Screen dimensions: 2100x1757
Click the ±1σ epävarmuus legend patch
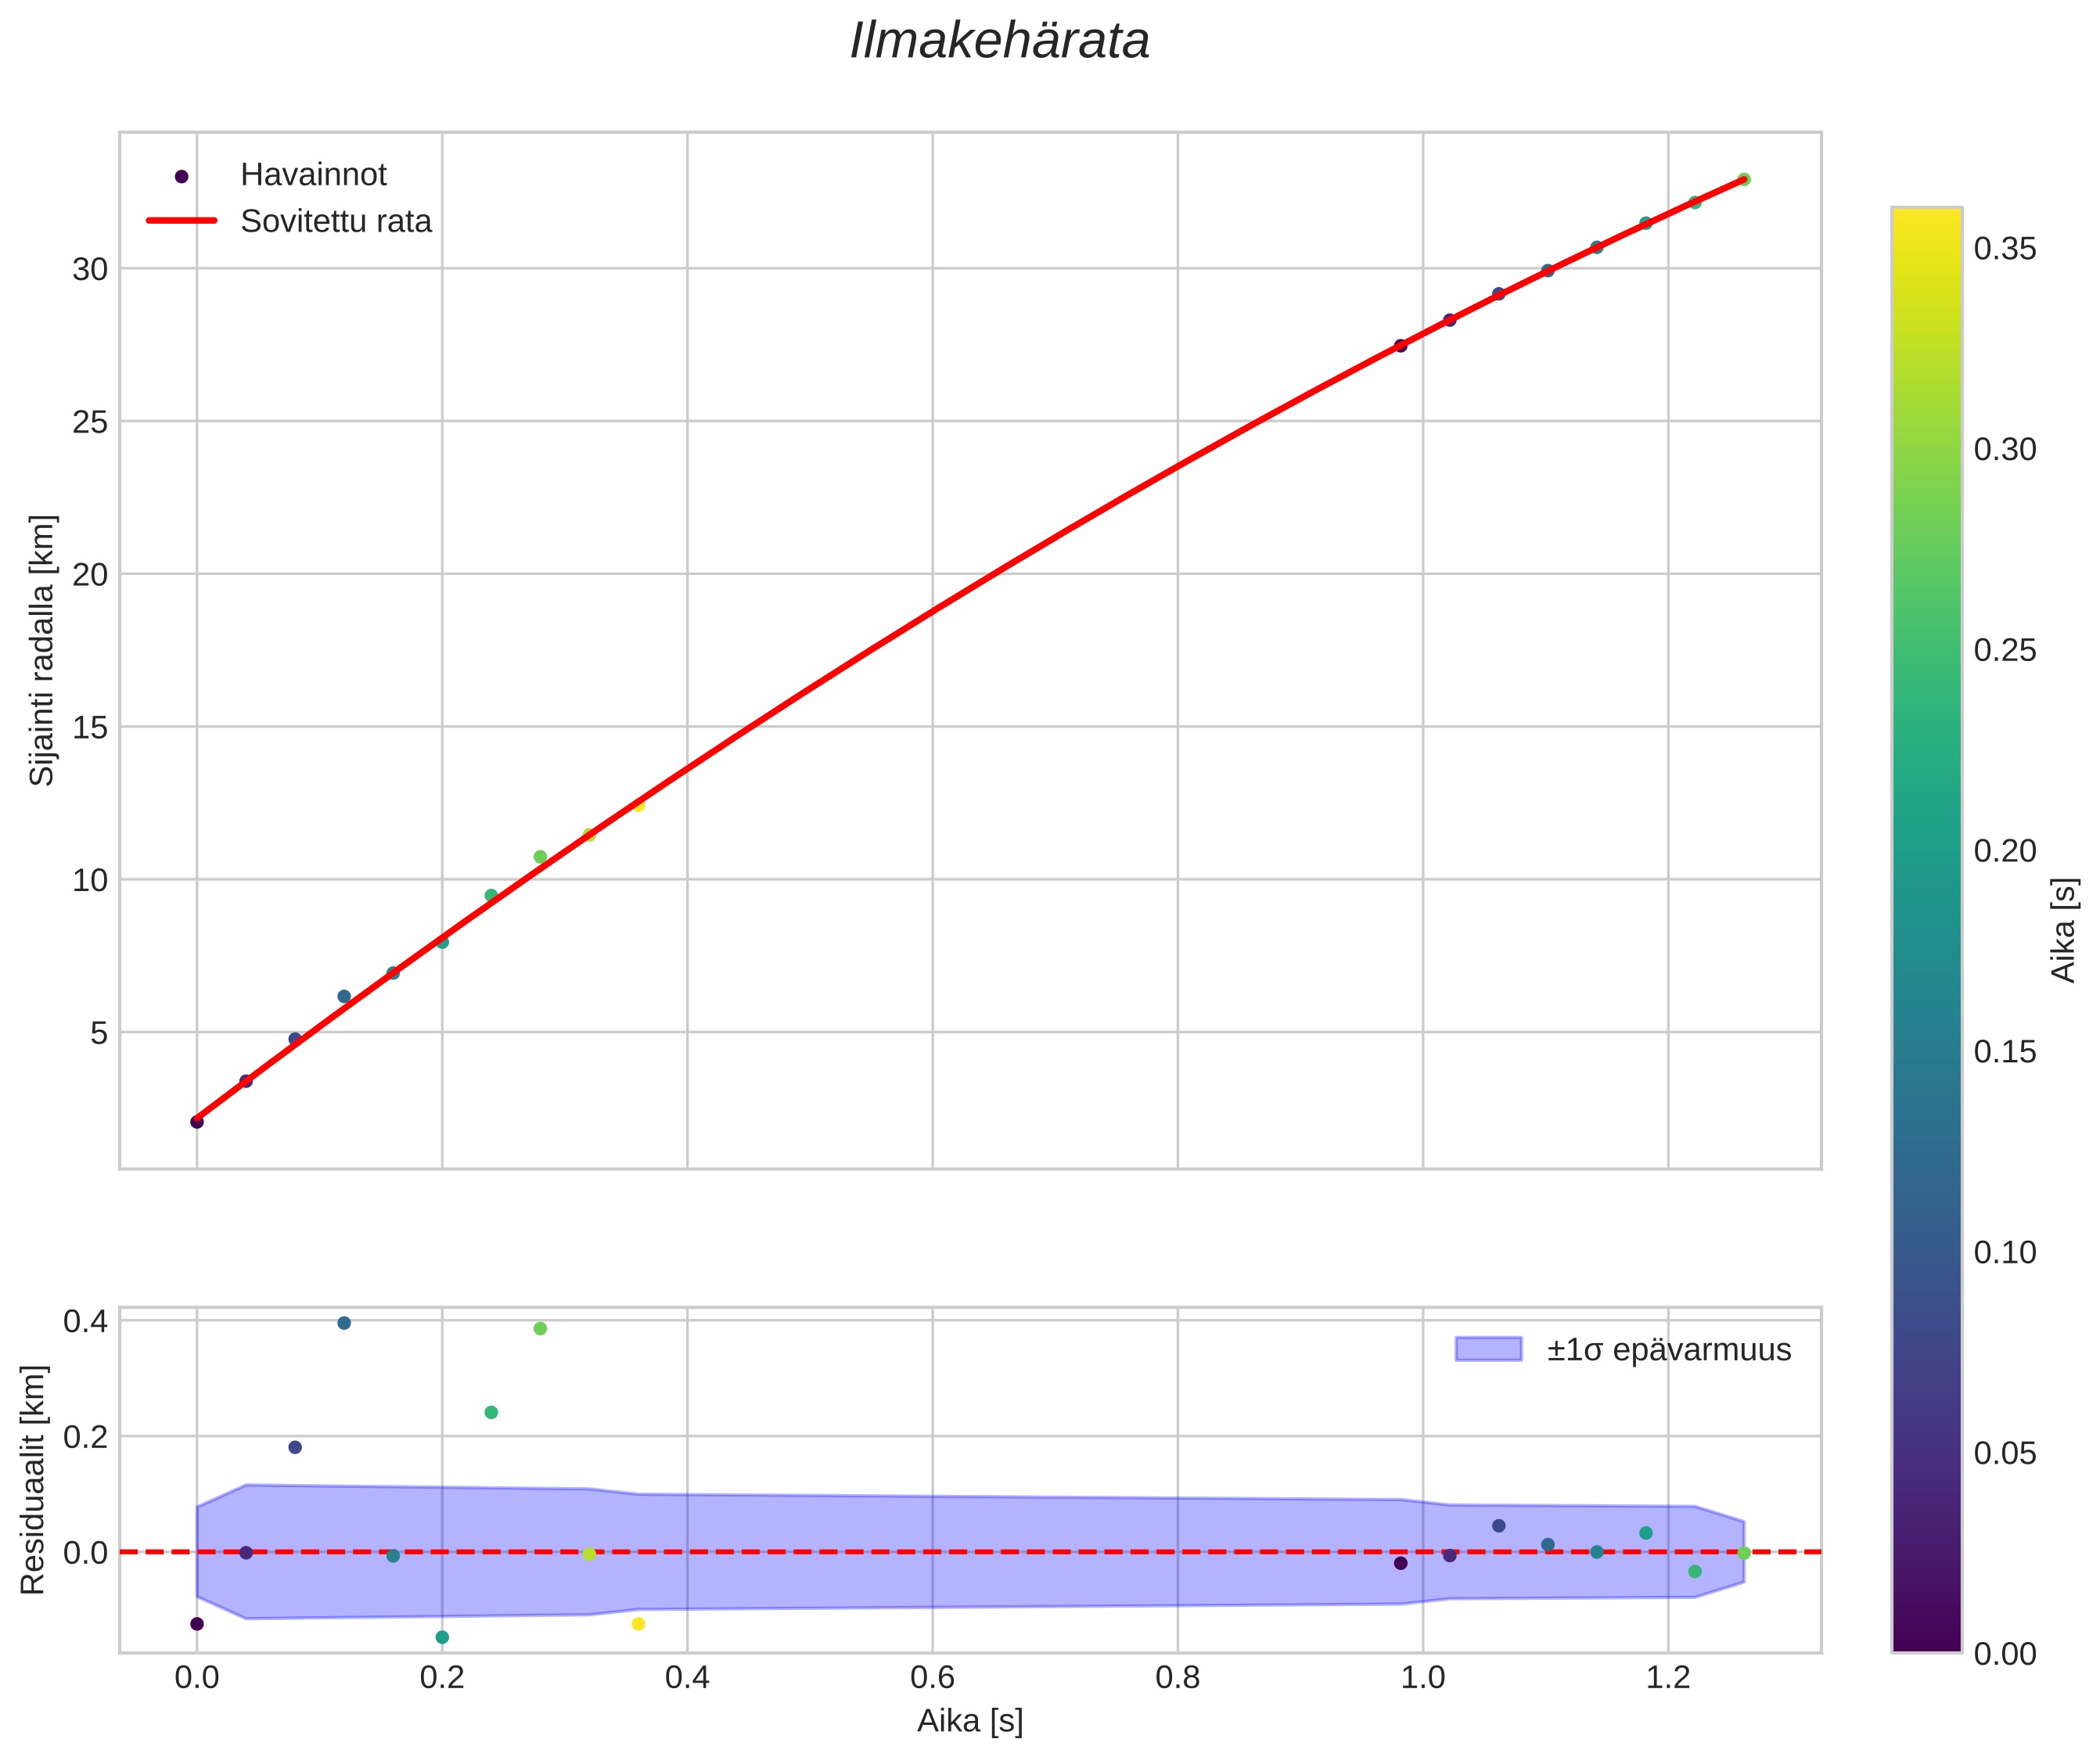pos(1488,1350)
